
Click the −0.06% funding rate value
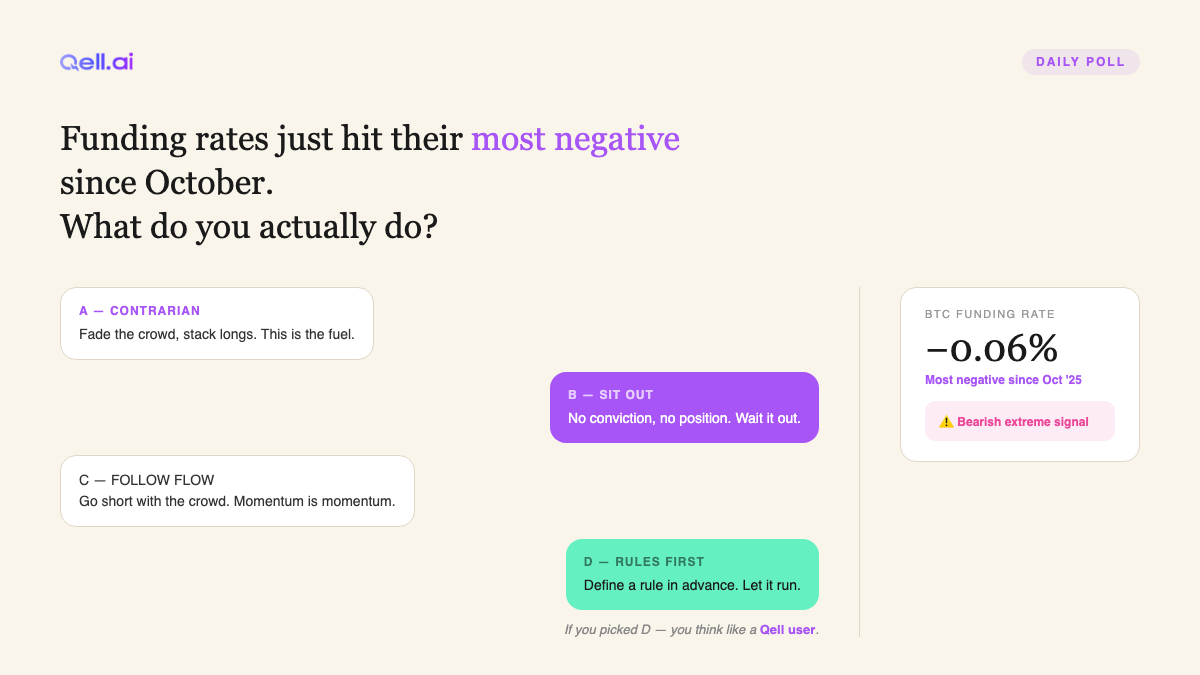tap(991, 348)
